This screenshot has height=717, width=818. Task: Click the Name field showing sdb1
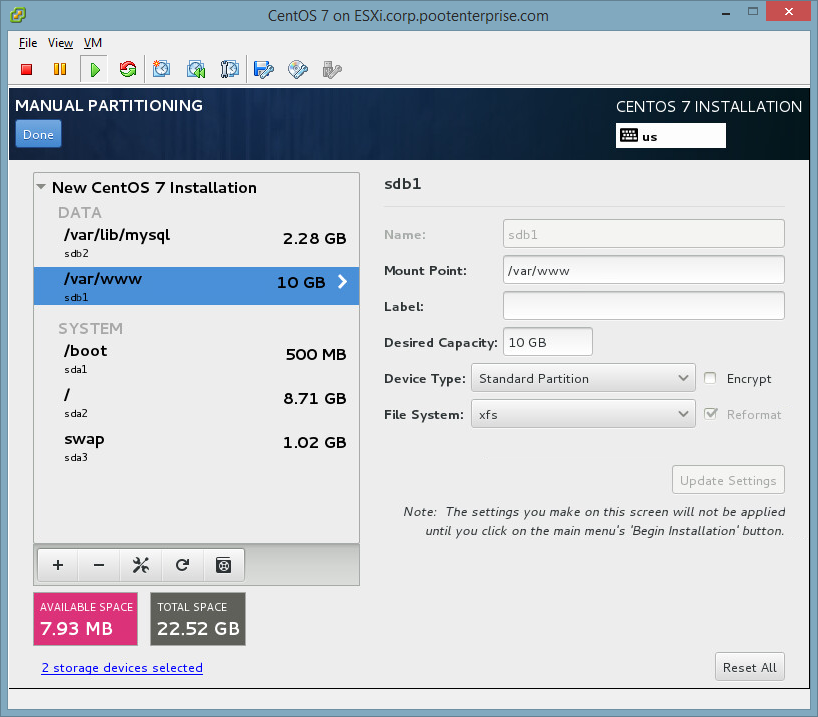[643, 234]
